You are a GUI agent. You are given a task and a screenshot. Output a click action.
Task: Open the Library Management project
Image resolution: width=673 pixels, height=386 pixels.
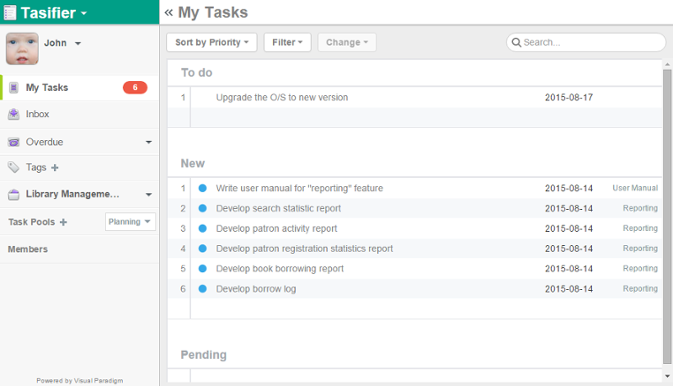(x=73, y=194)
